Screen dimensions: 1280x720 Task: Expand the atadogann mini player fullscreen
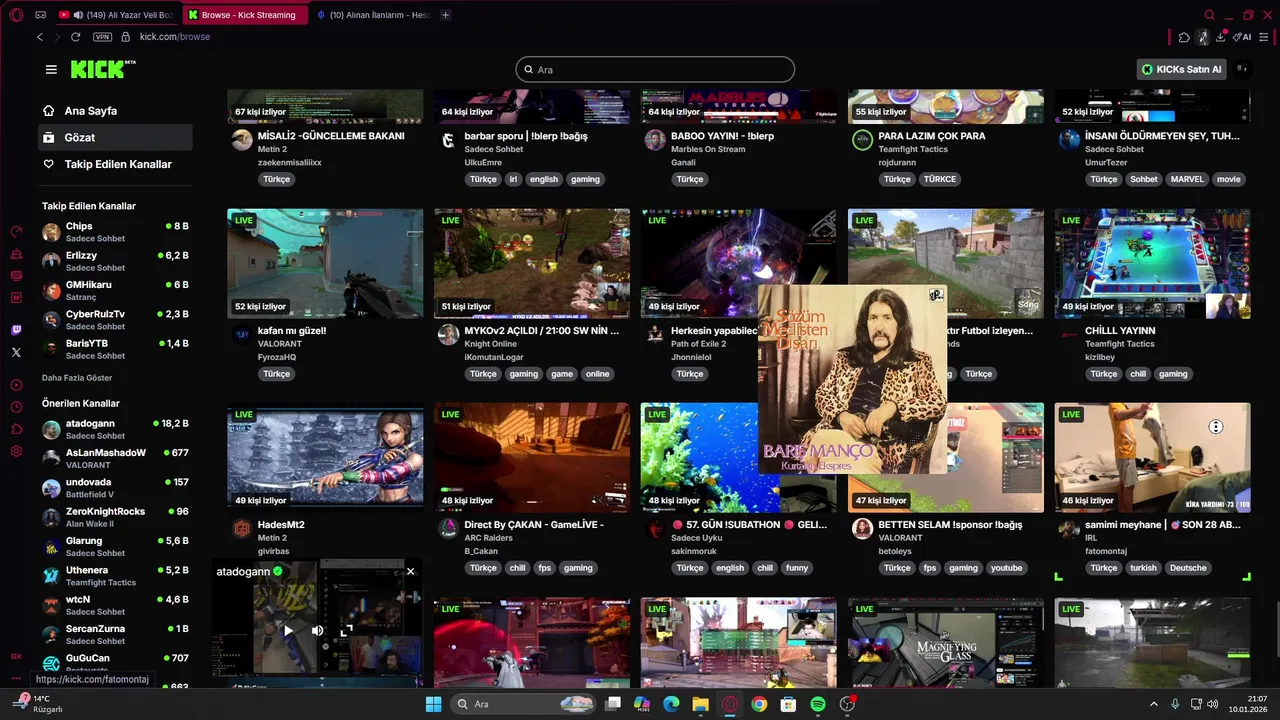coord(346,630)
